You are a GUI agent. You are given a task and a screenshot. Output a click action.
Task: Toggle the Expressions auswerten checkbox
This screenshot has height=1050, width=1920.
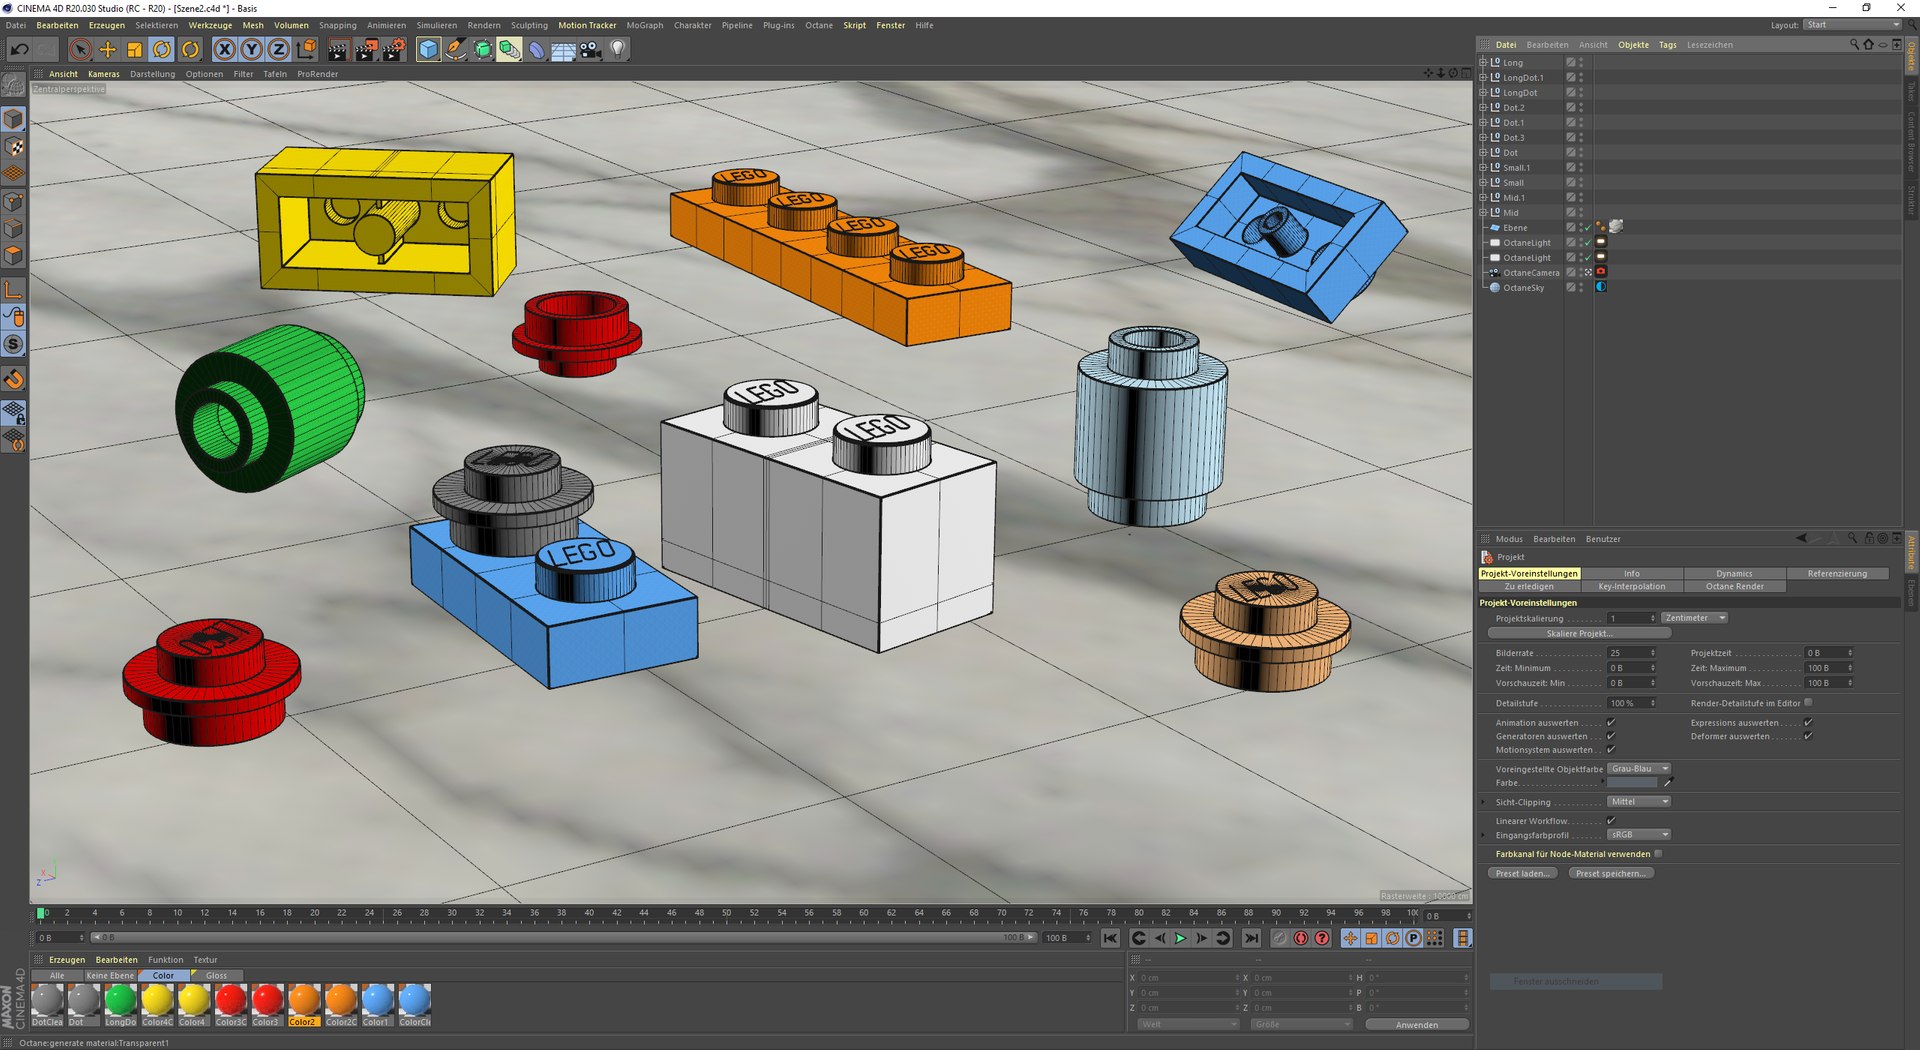[x=1808, y=722]
